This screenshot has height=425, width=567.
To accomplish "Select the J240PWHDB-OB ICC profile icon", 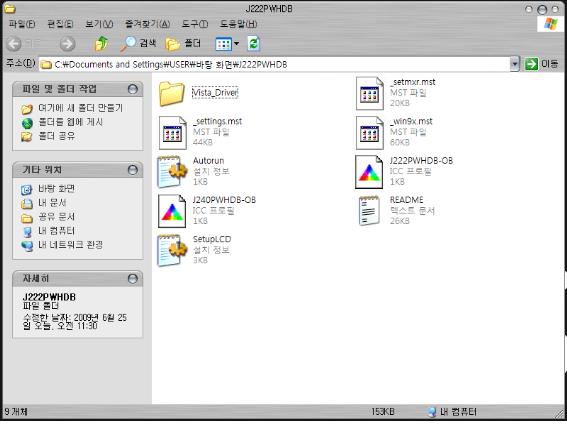I will [x=172, y=211].
